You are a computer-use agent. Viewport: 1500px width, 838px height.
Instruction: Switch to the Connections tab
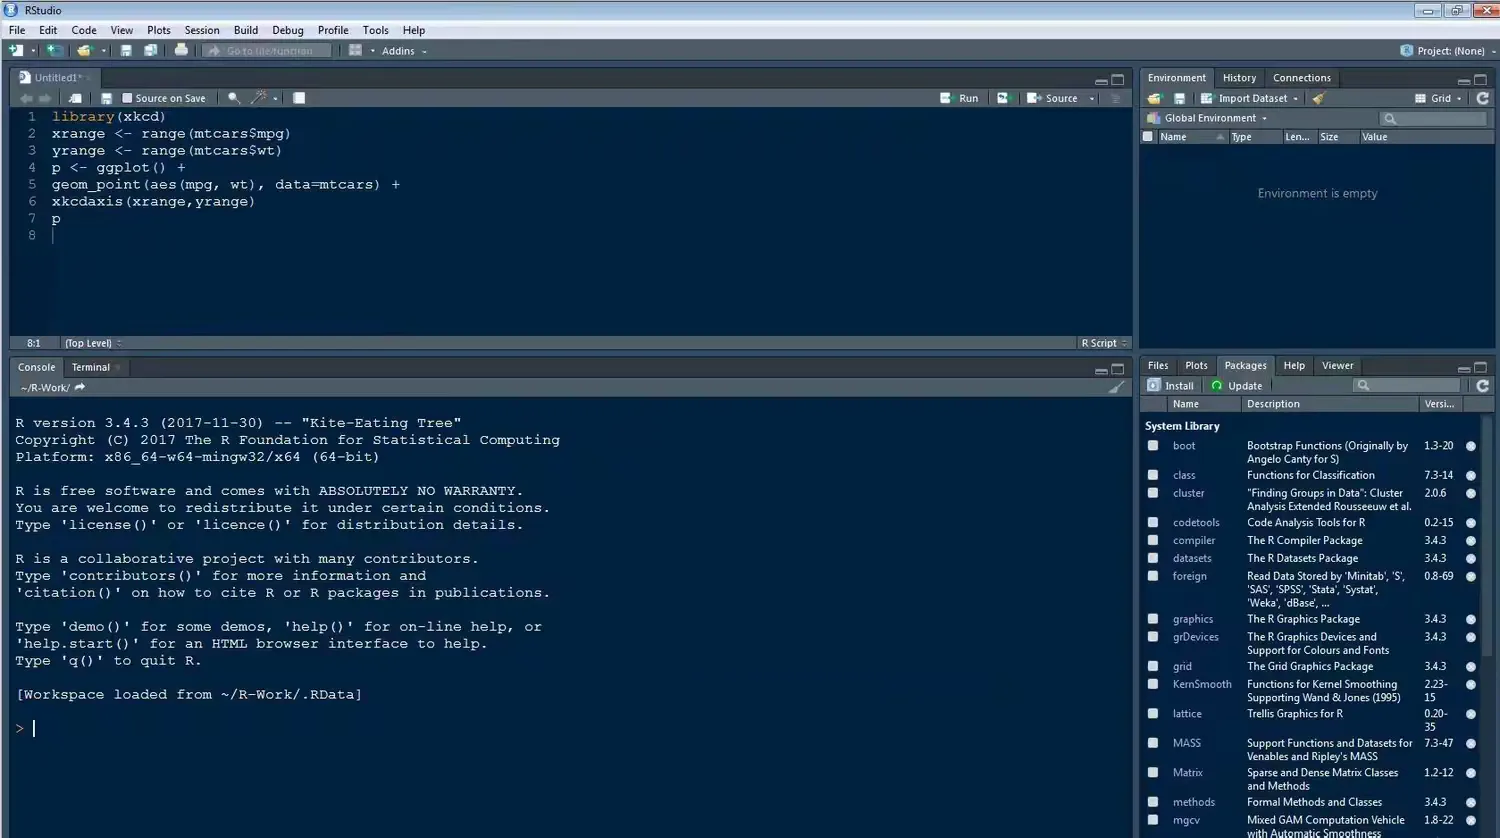1302,78
